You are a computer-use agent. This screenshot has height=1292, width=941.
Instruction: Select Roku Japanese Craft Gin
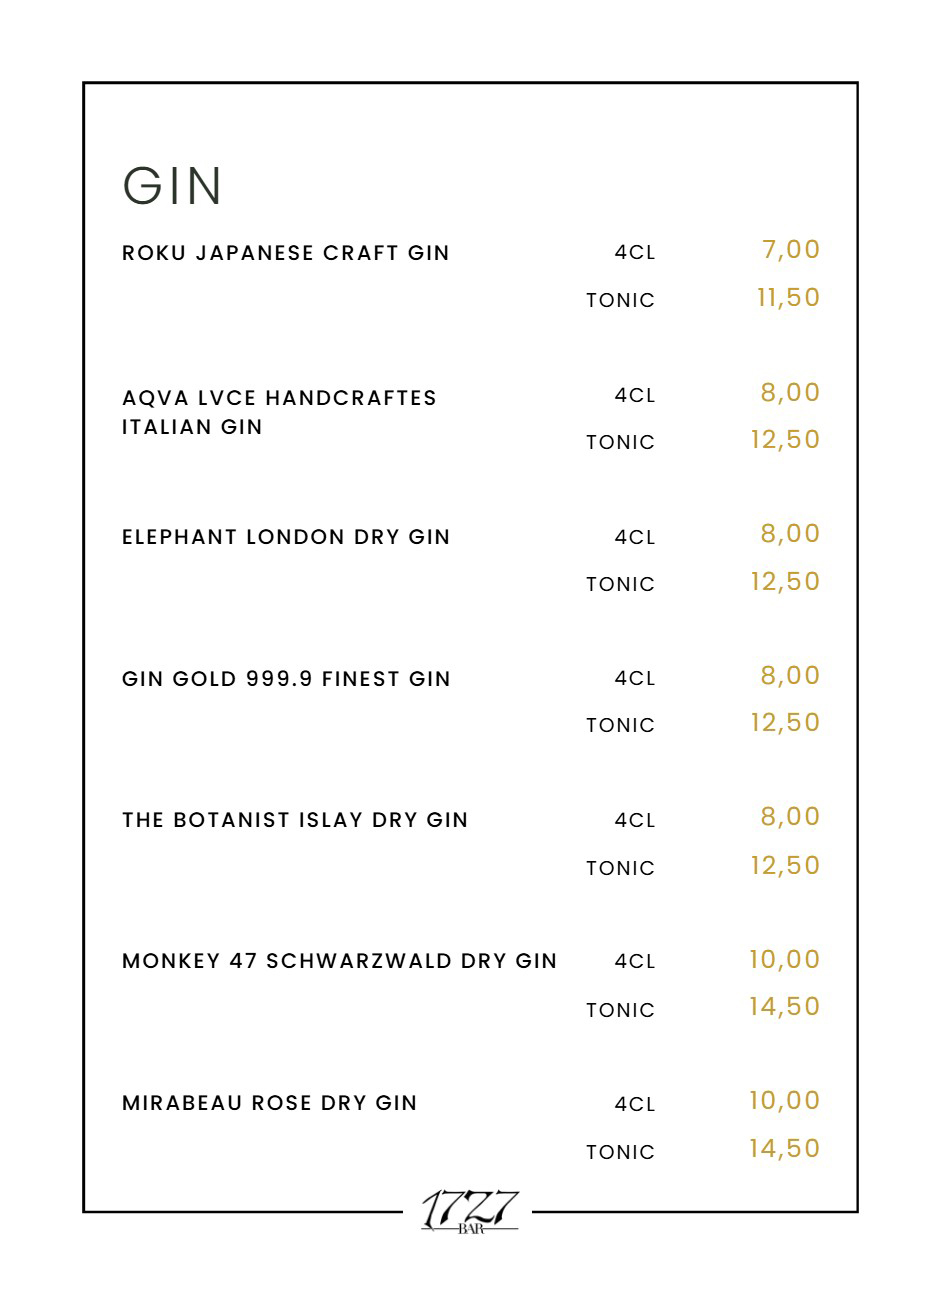(286, 253)
